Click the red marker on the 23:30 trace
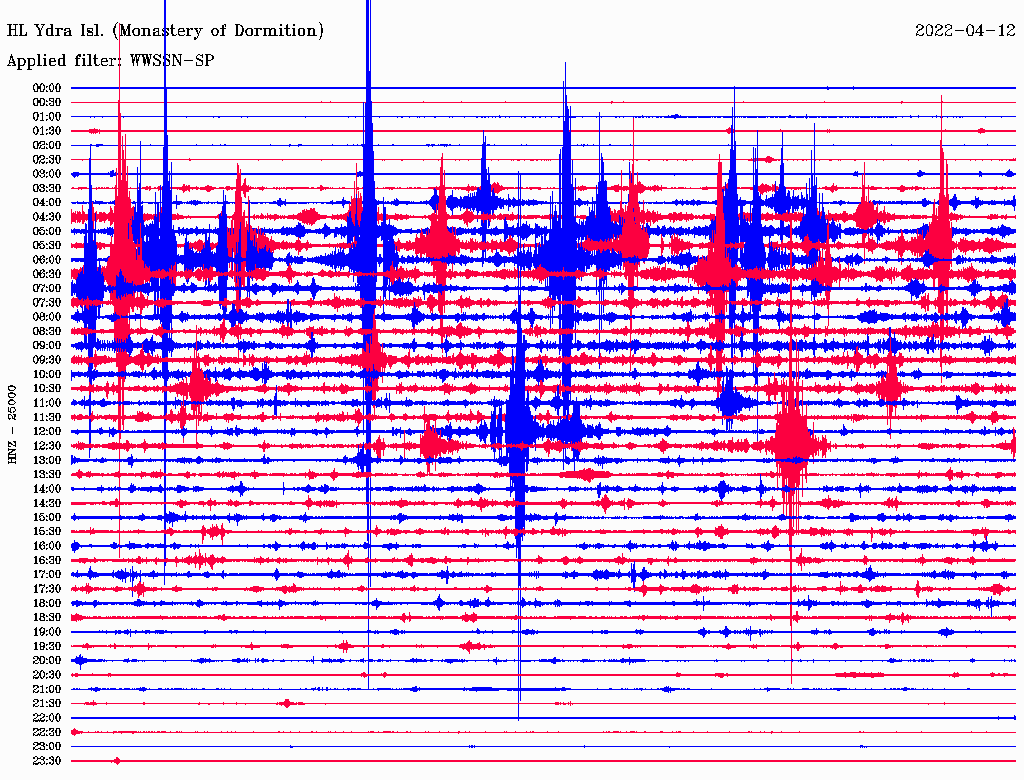 pos(117,761)
